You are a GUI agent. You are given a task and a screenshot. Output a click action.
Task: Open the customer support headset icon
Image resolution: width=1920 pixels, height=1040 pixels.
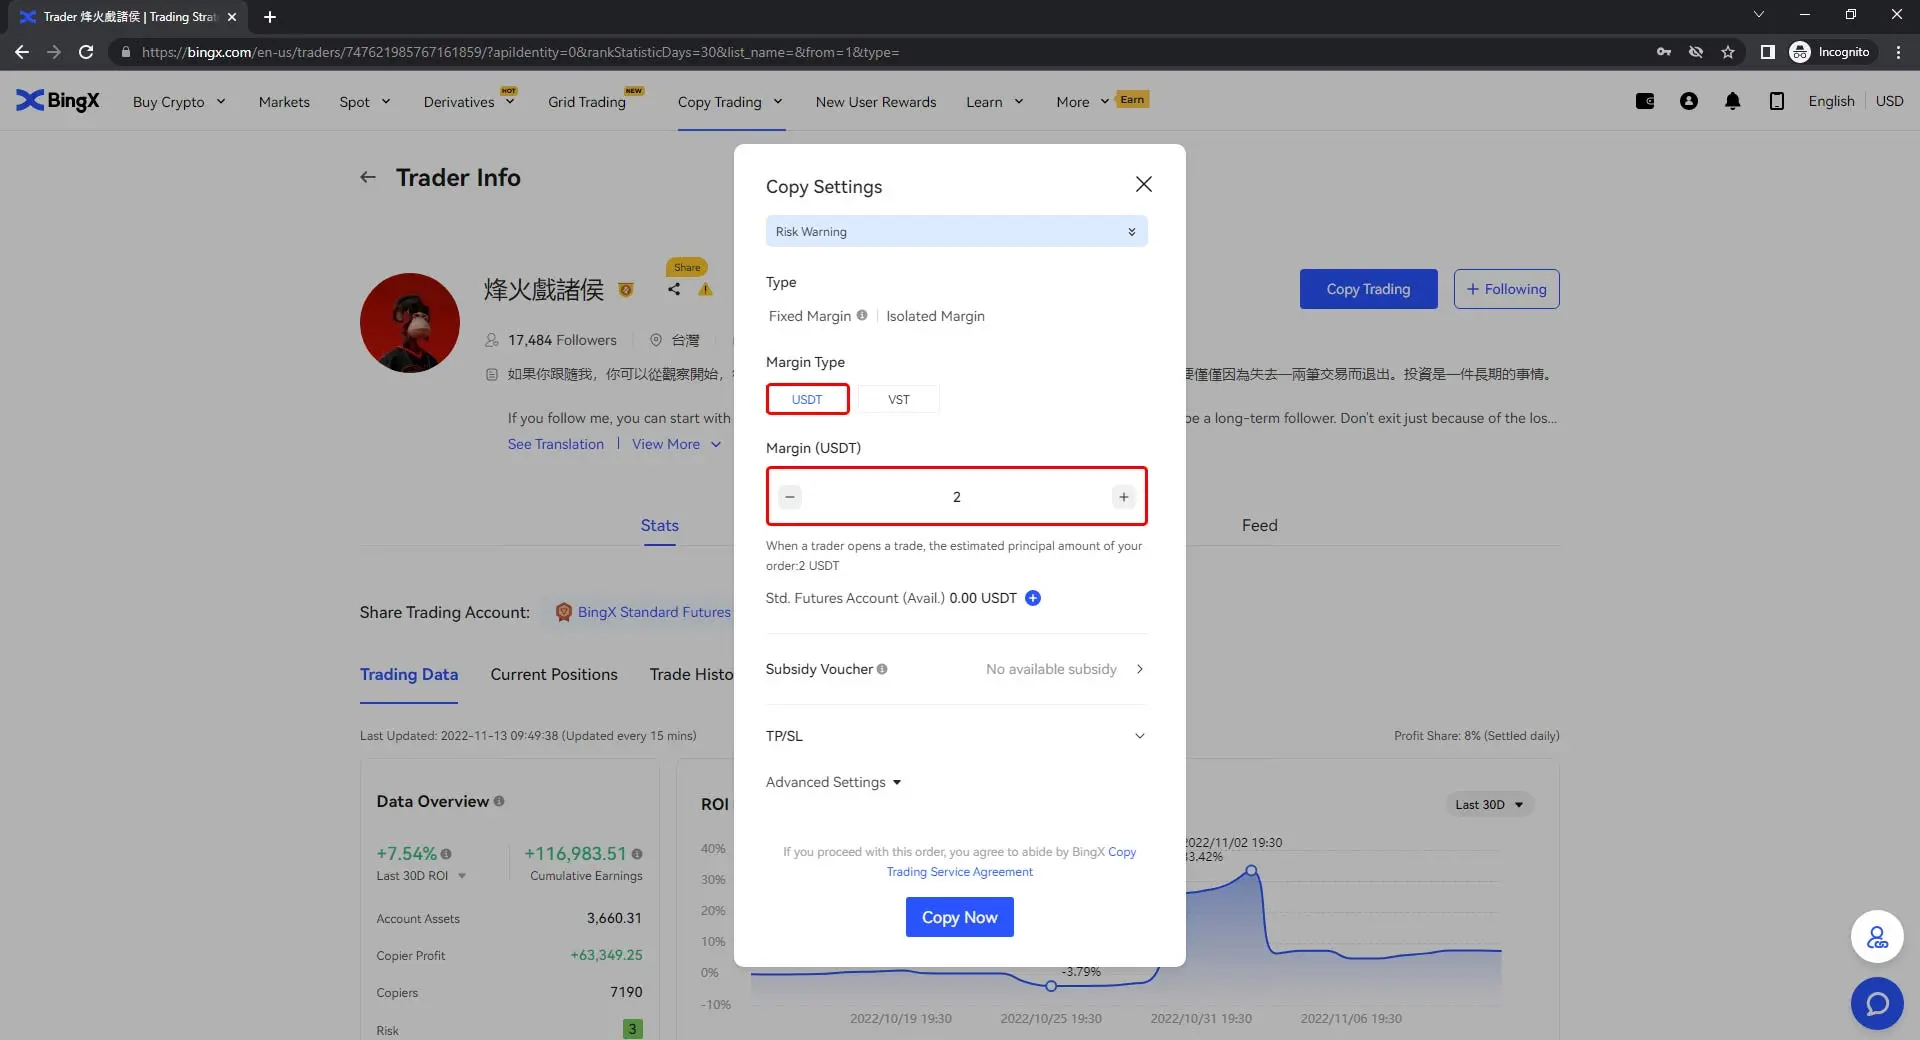[1877, 937]
